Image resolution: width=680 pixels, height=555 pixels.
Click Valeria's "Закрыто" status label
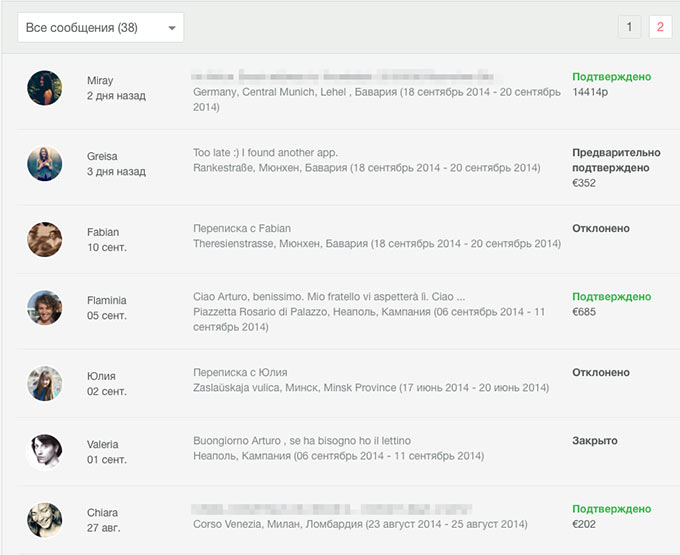[x=595, y=441]
